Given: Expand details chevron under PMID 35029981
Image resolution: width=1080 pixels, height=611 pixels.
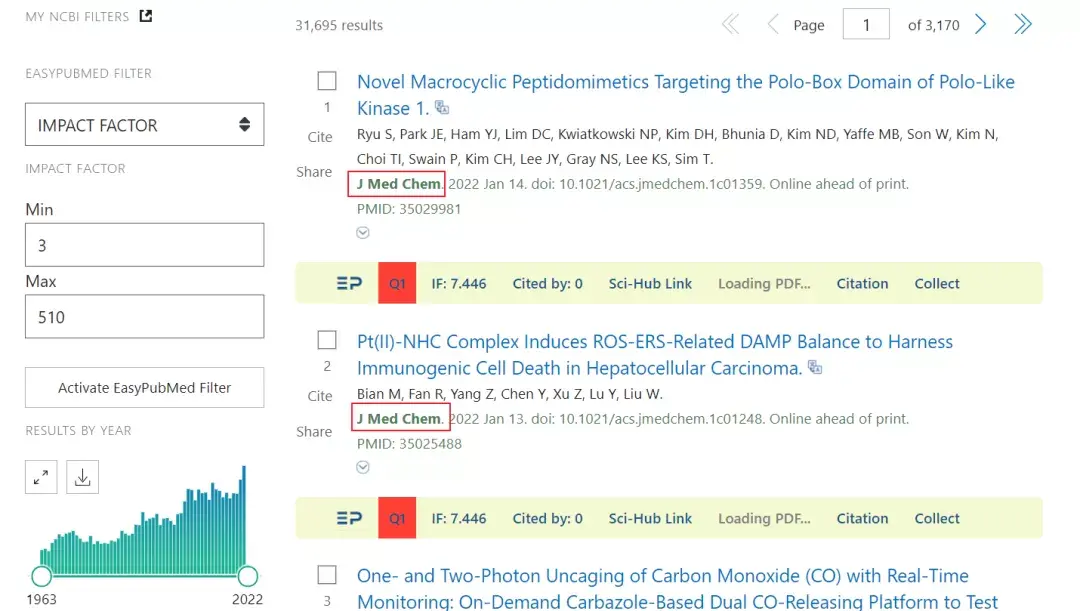Looking at the screenshot, I should pos(363,232).
